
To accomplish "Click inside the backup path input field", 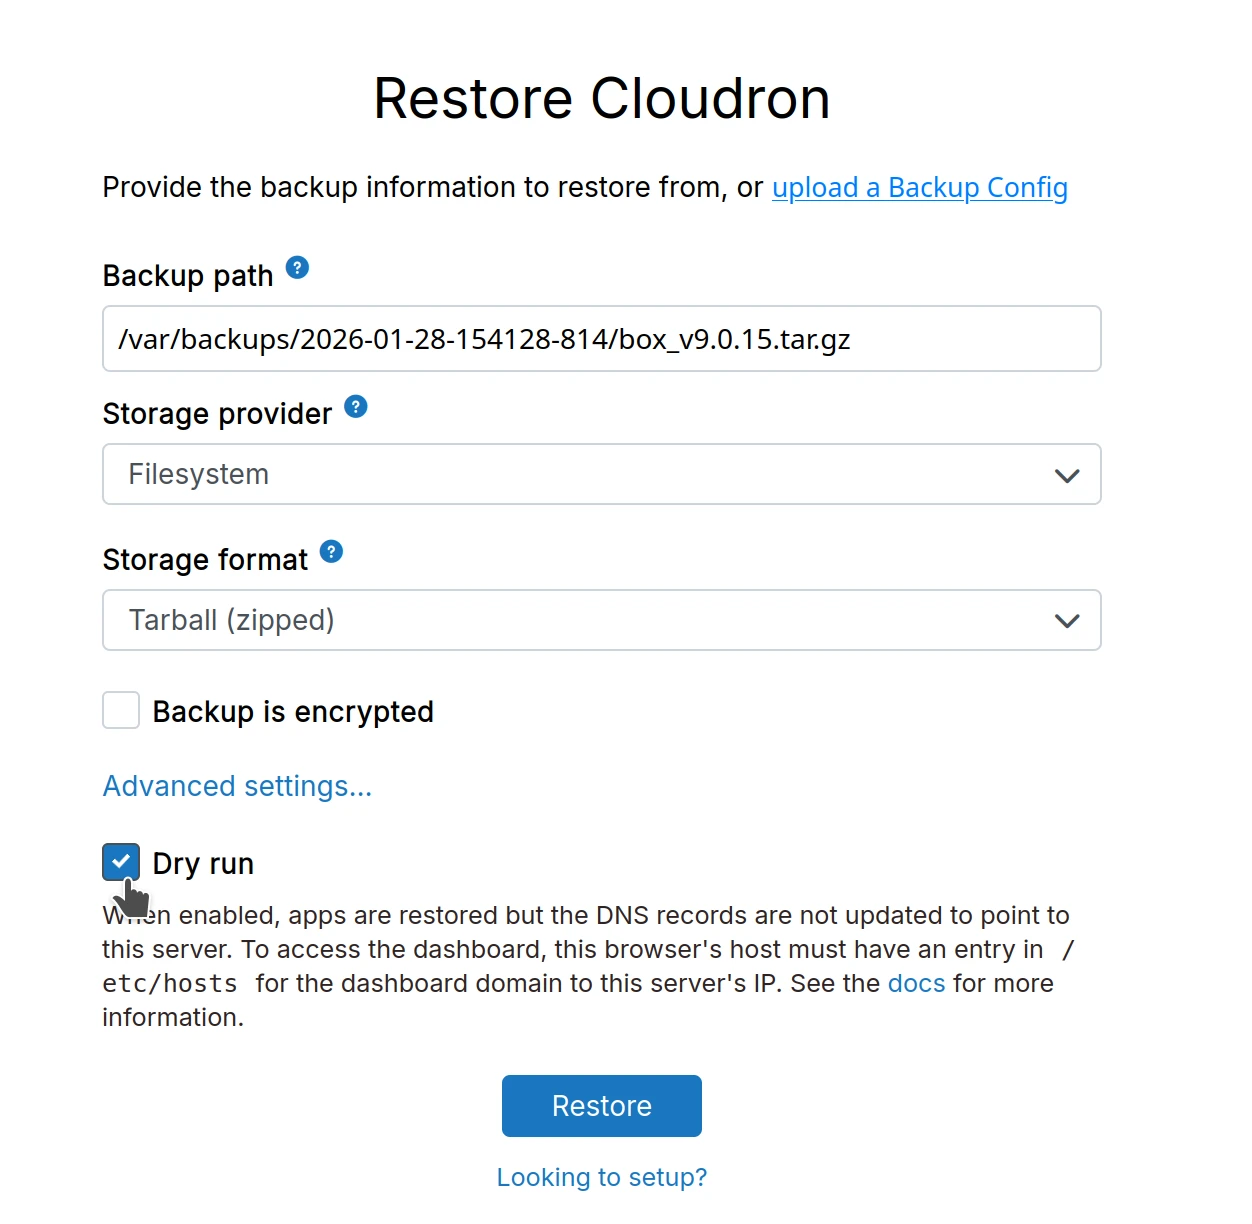I will [x=601, y=339].
